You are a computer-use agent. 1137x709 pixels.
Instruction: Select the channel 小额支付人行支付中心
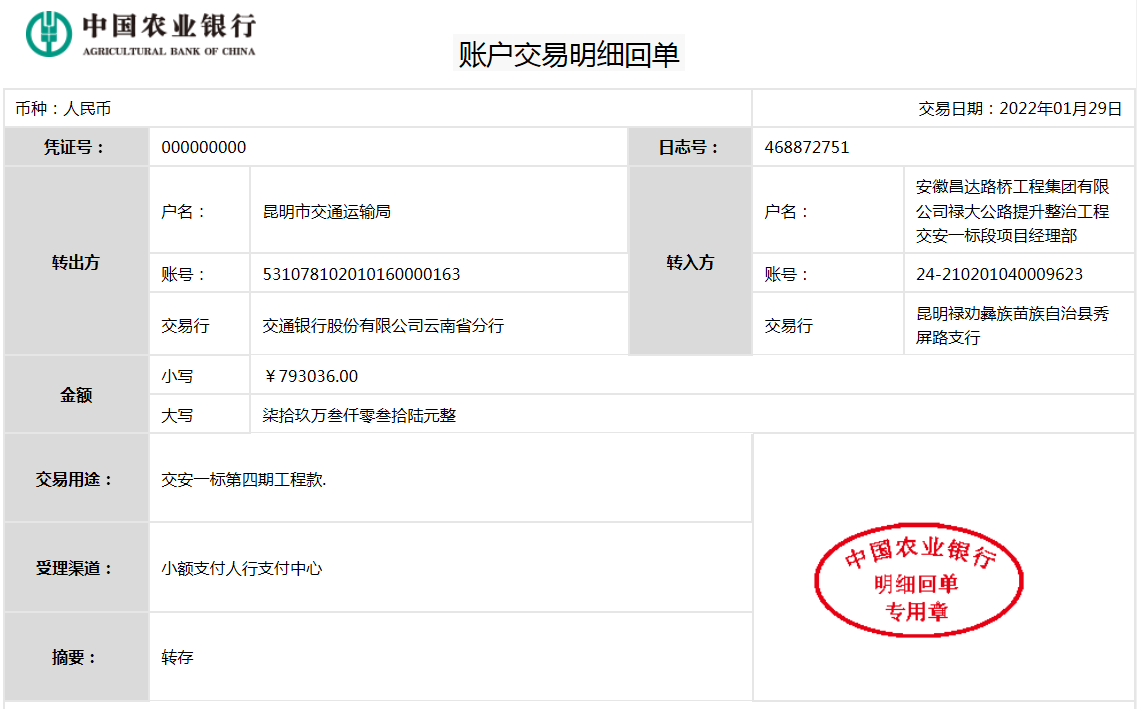pyautogui.click(x=242, y=568)
